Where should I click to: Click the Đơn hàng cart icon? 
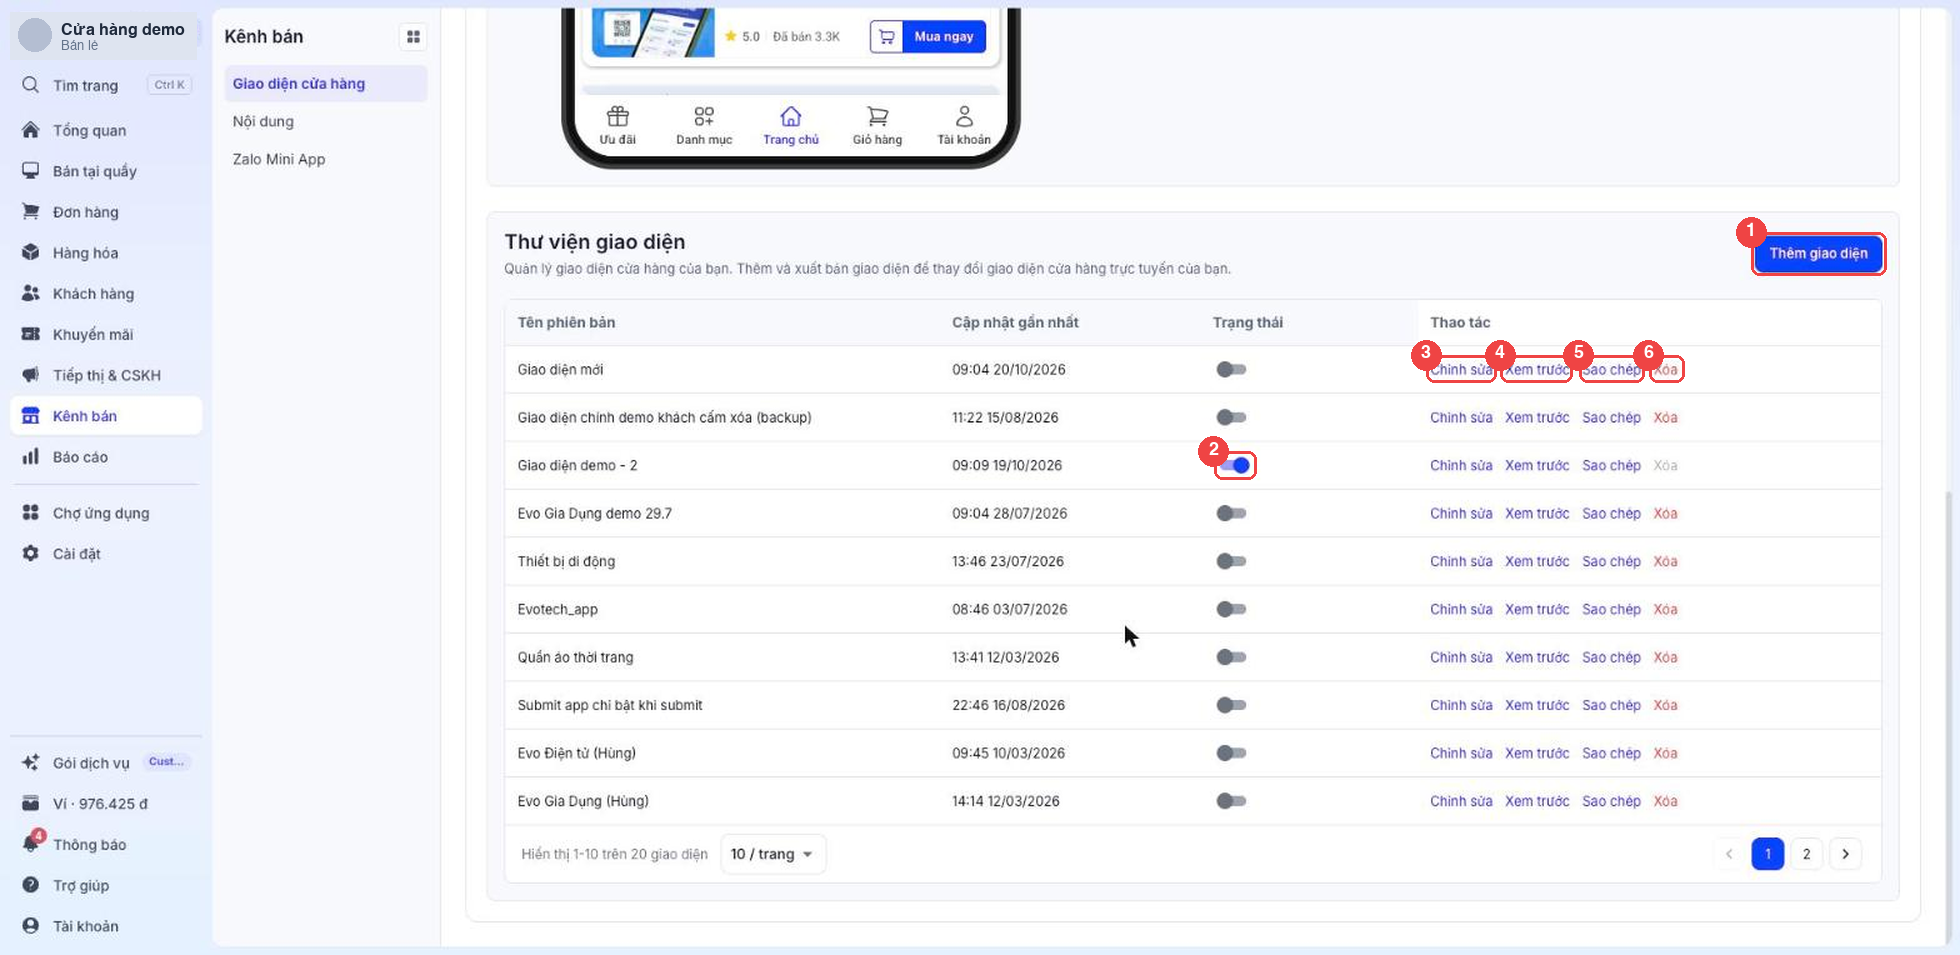31,212
